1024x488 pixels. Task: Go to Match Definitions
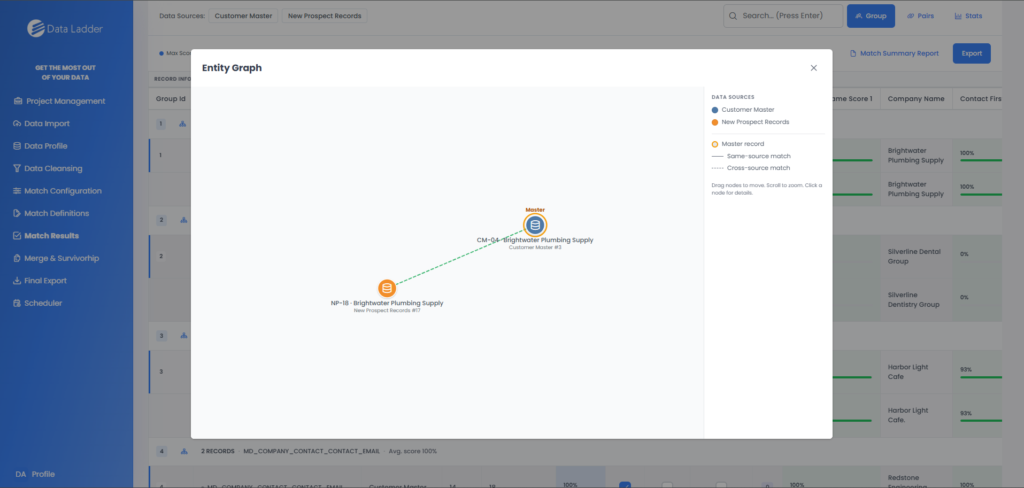click(x=51, y=213)
